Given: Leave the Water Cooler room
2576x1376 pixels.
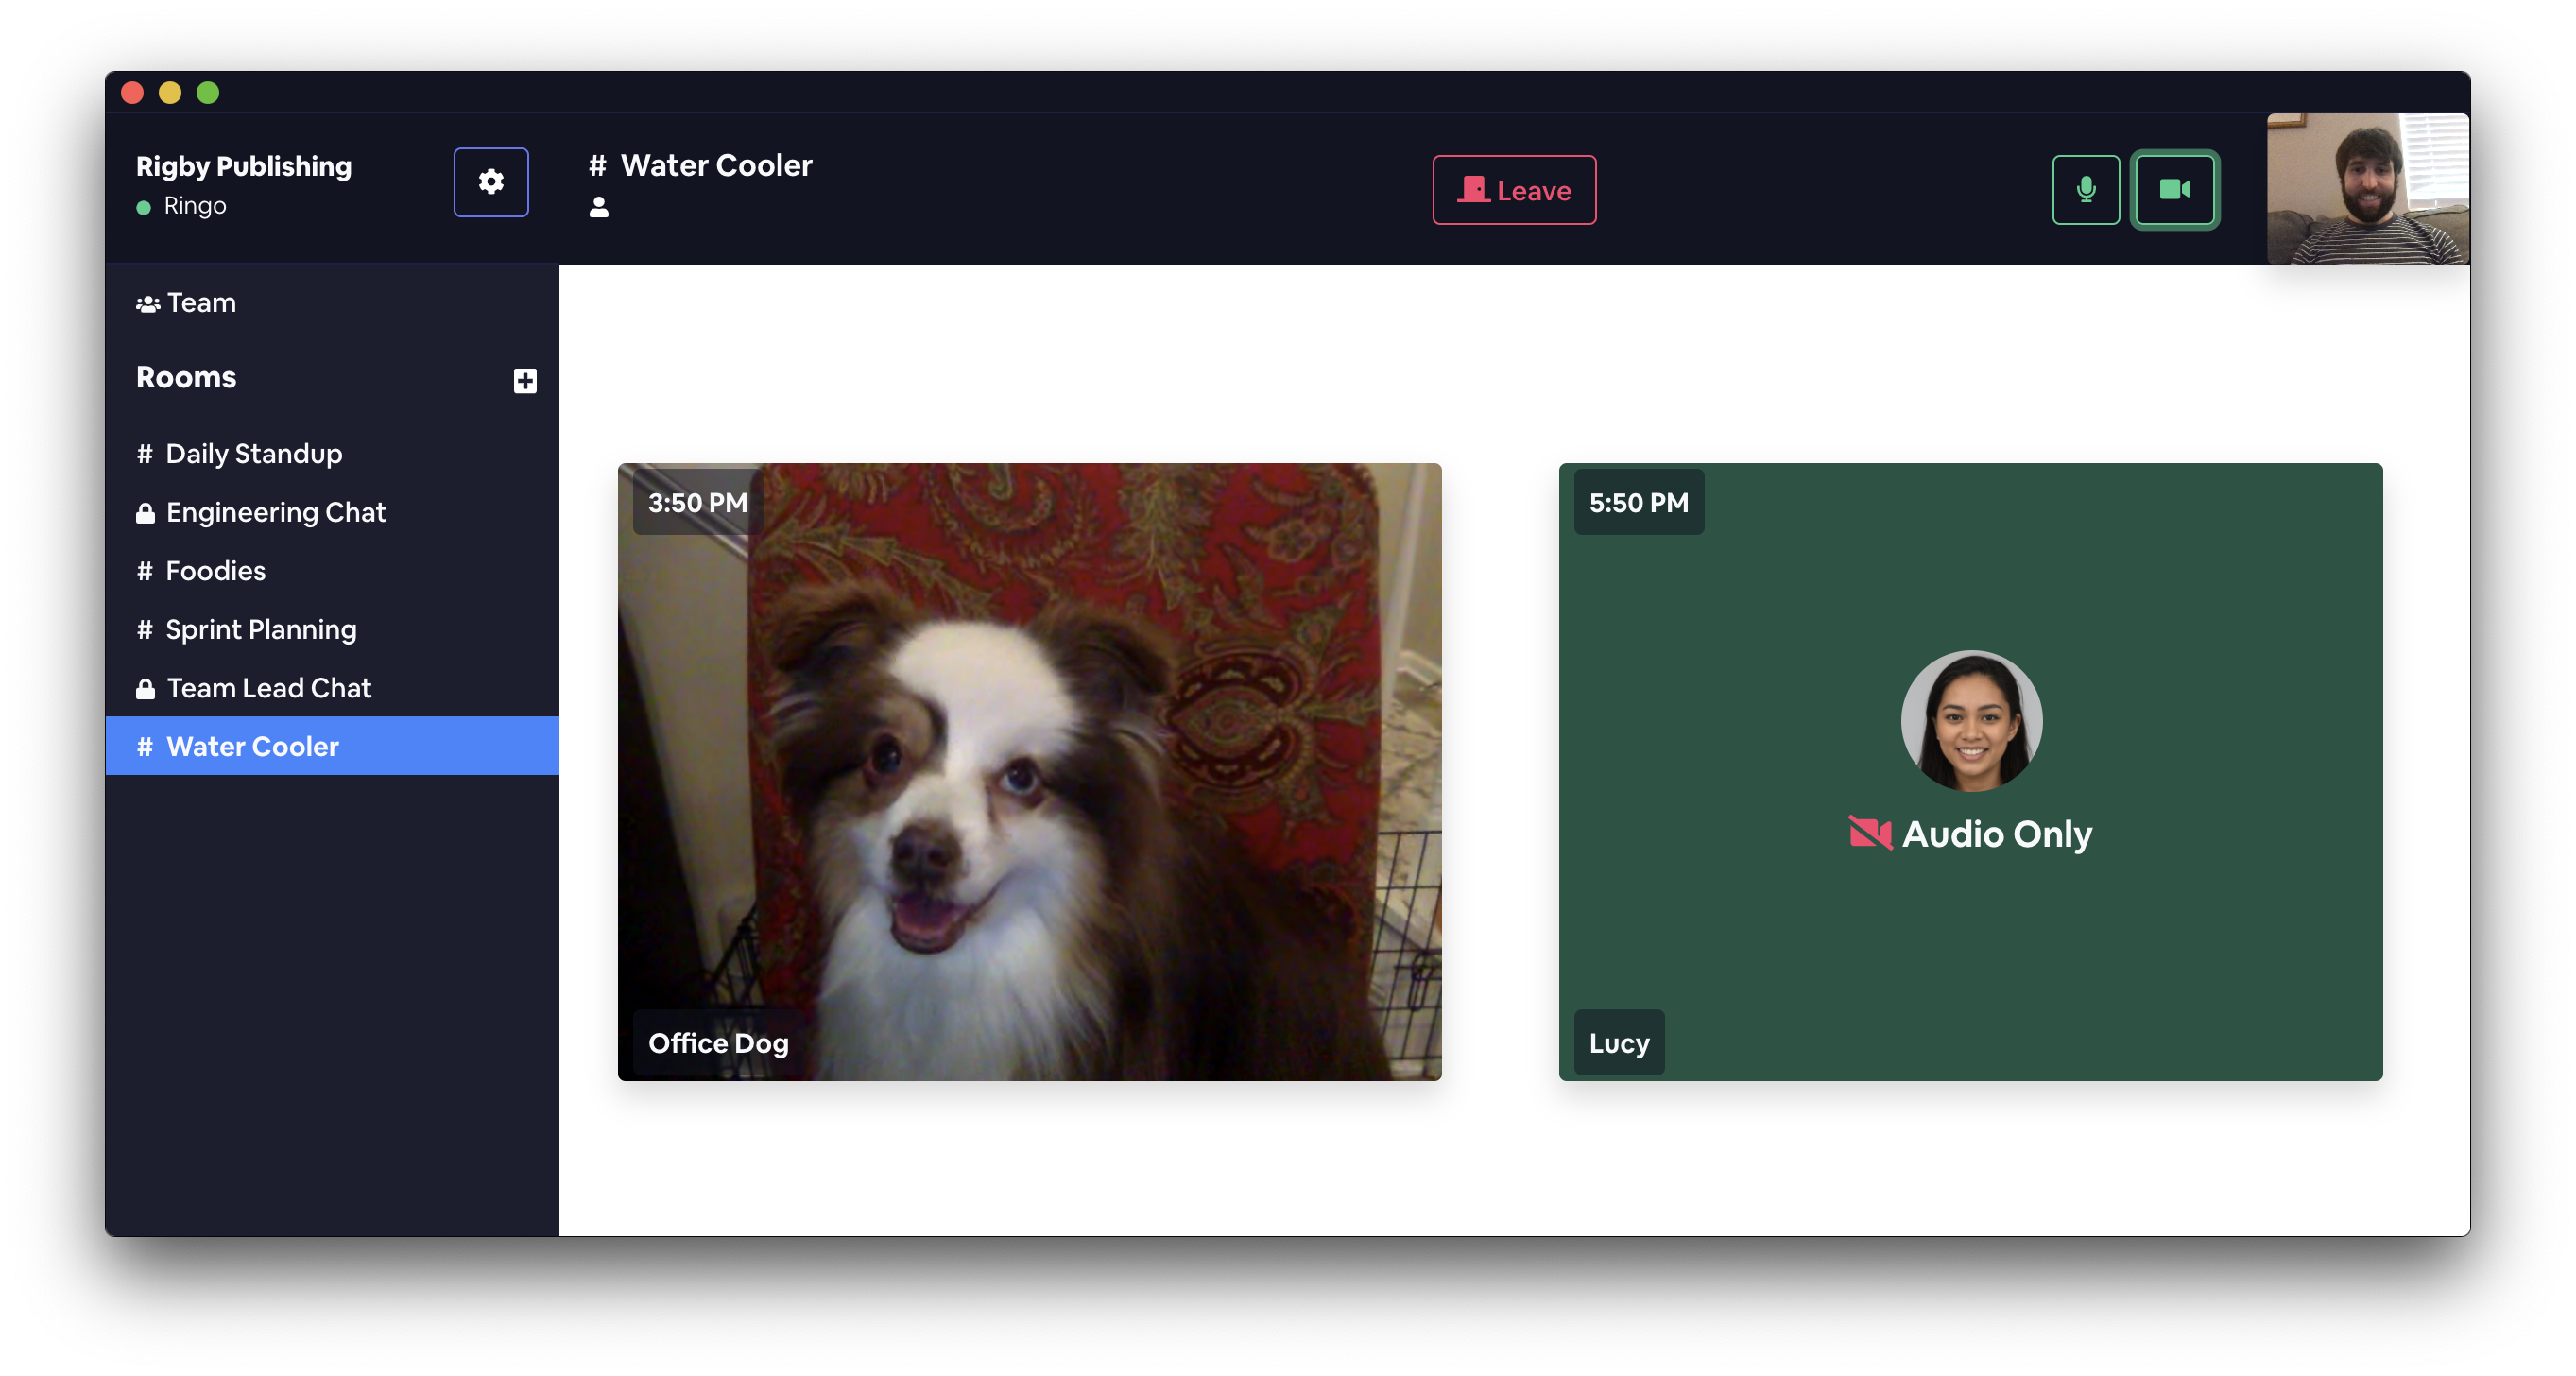Looking at the screenshot, I should tap(1514, 190).
